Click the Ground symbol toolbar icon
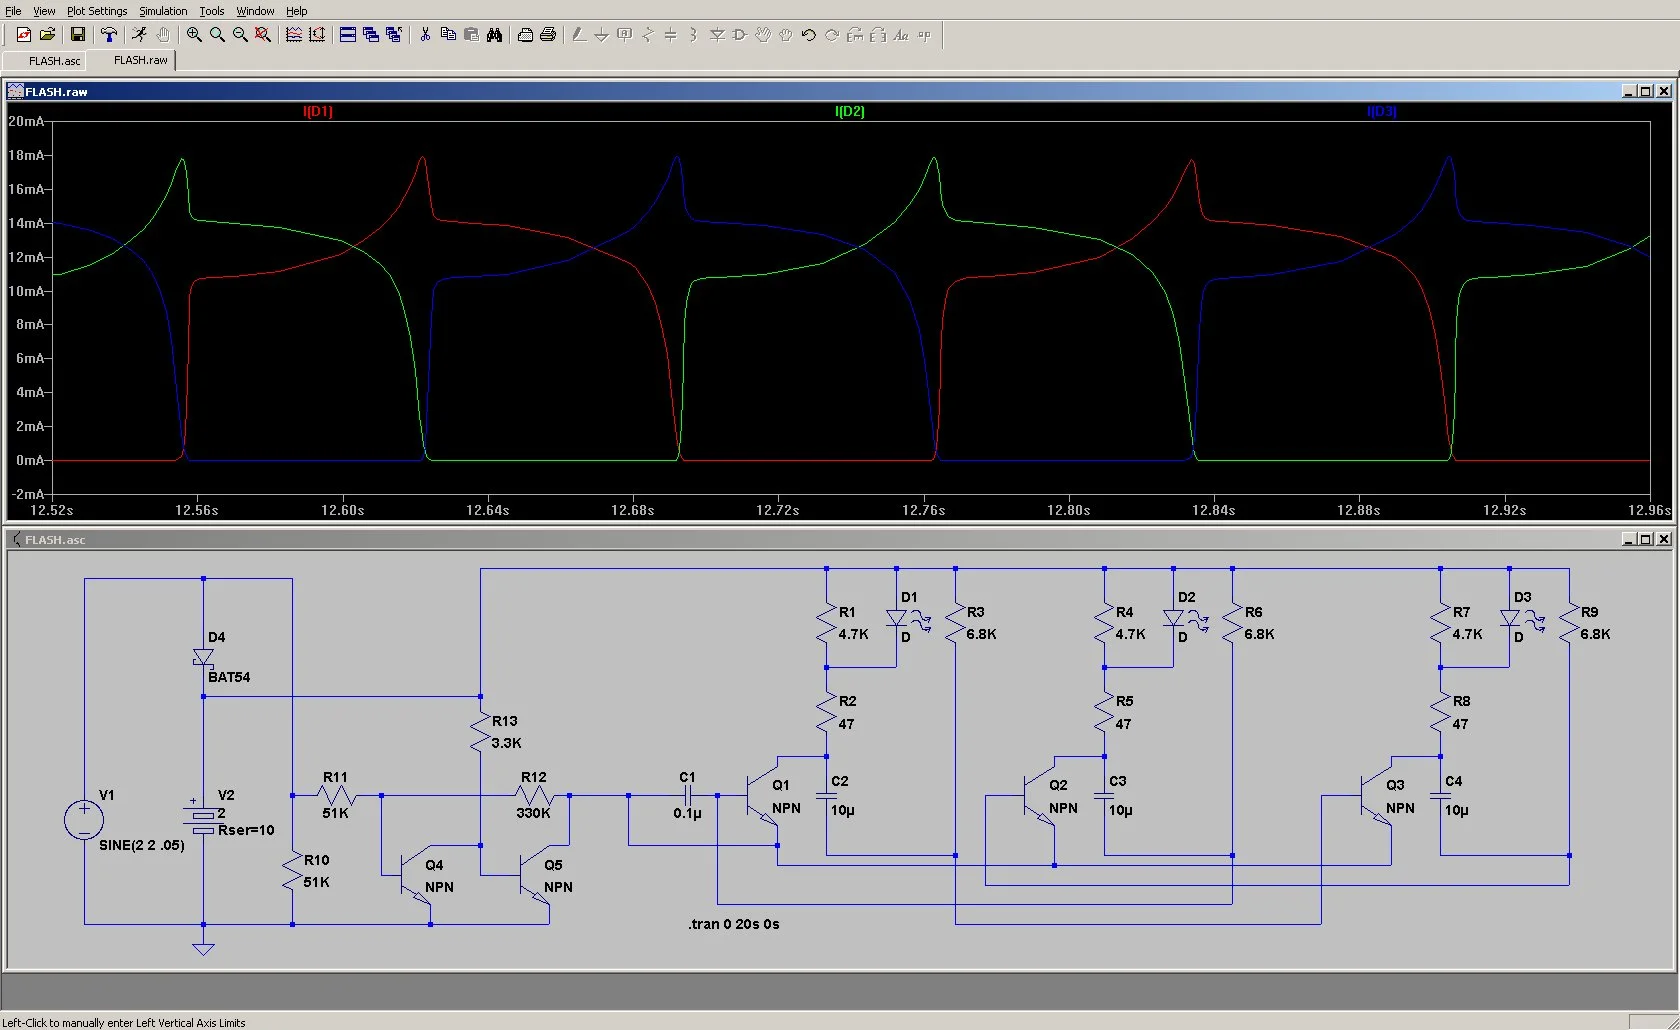The height and width of the screenshot is (1030, 1680). click(x=601, y=35)
